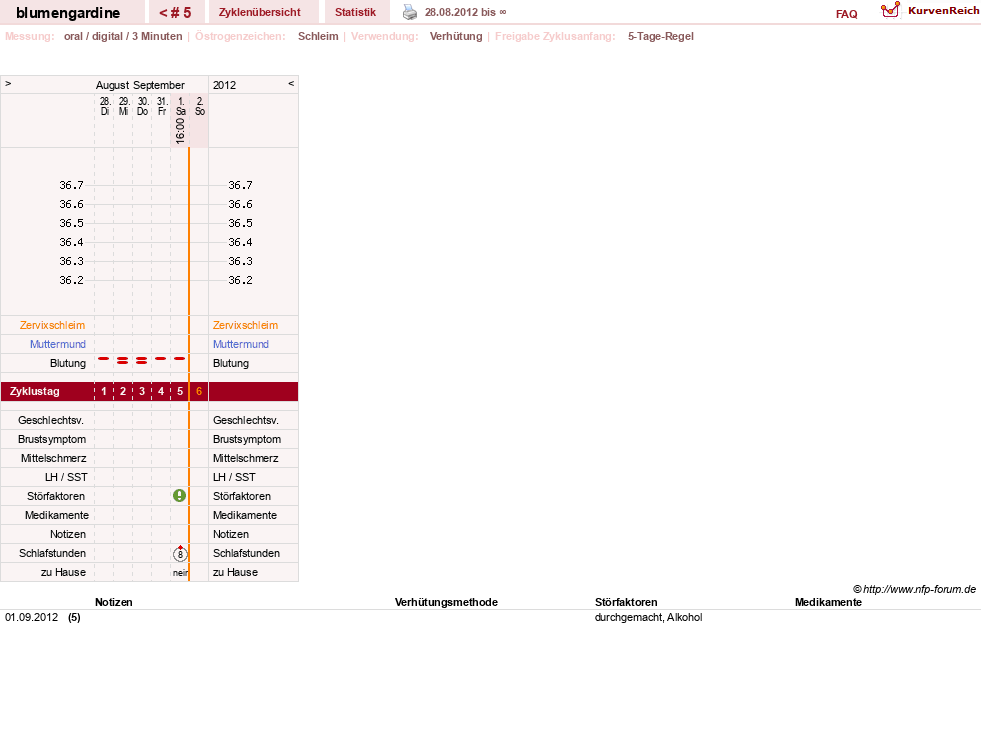
Task: Select cycle day 2 cell
Action: pyautogui.click(x=123, y=391)
